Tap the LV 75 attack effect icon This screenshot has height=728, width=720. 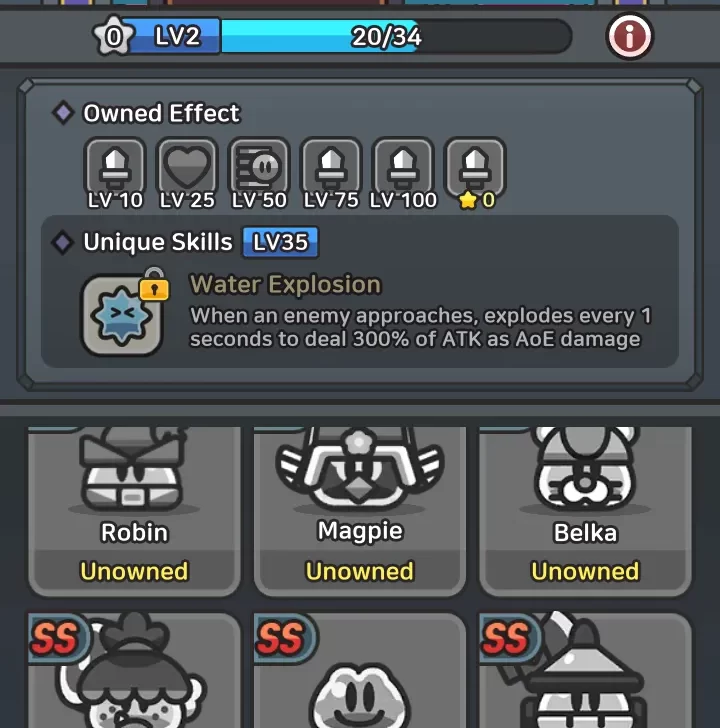point(331,167)
